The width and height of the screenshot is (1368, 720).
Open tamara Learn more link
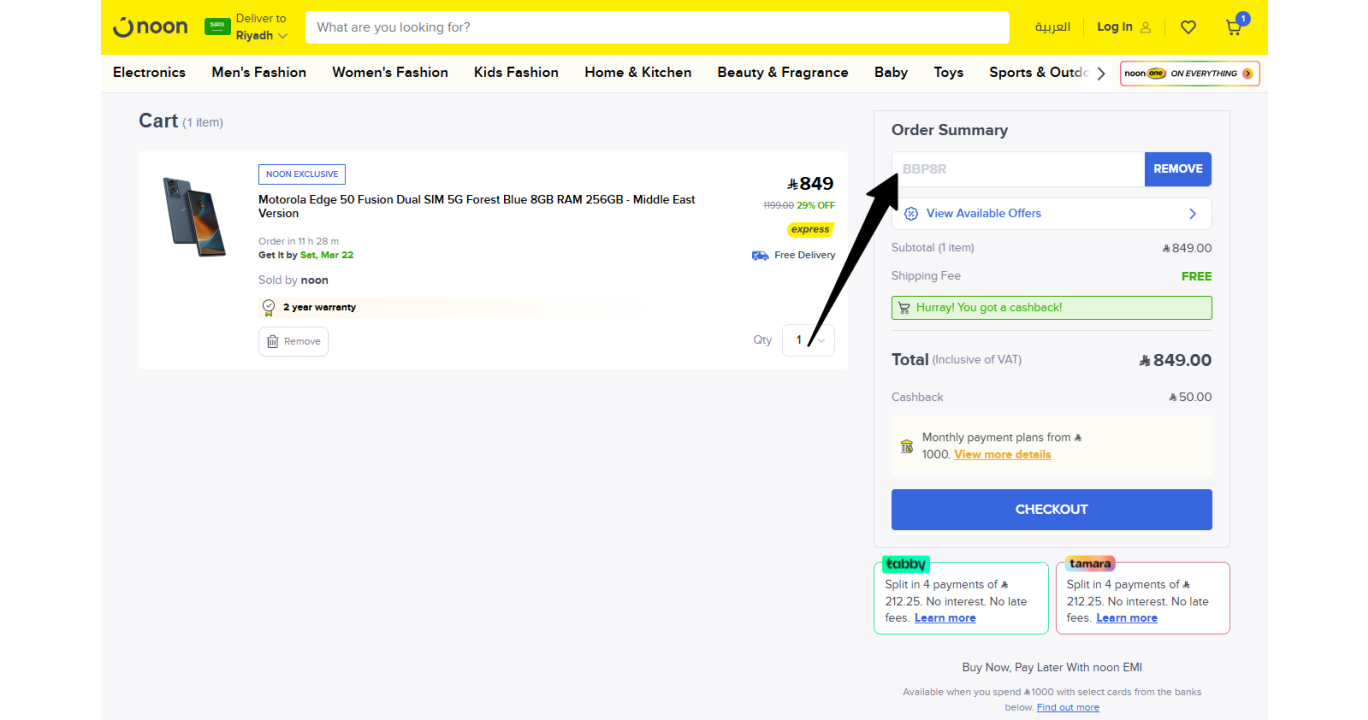click(1127, 618)
